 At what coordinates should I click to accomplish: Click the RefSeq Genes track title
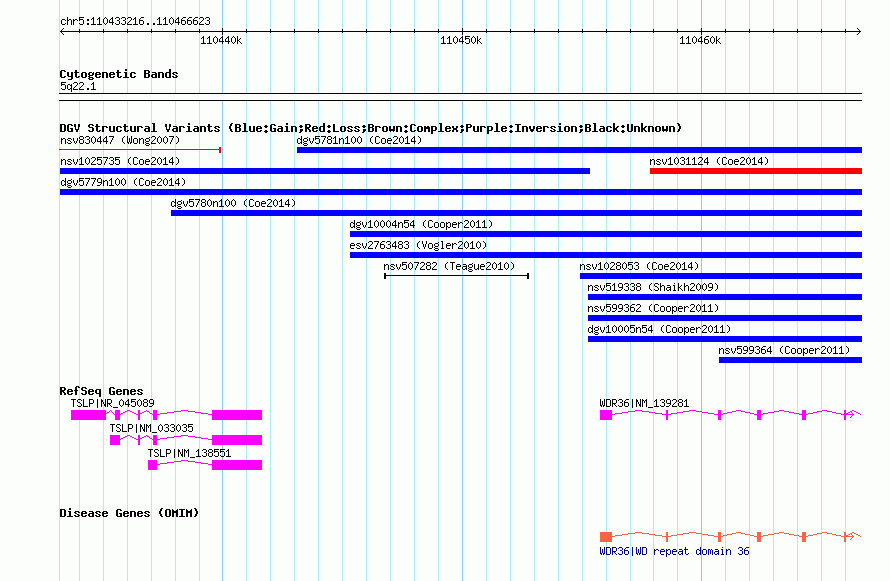tap(102, 391)
